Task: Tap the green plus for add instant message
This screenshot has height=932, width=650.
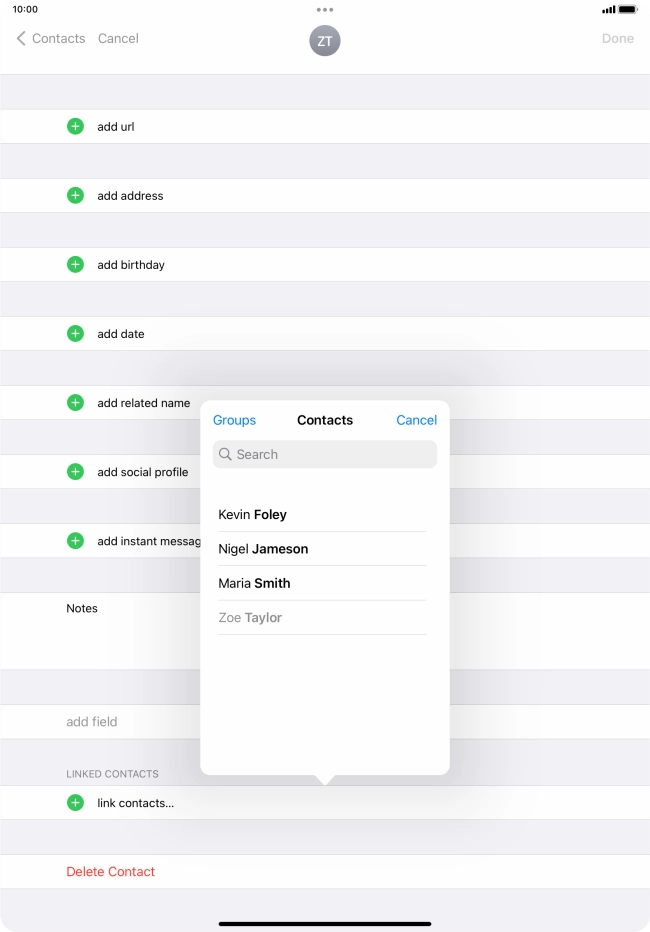Action: click(x=75, y=541)
